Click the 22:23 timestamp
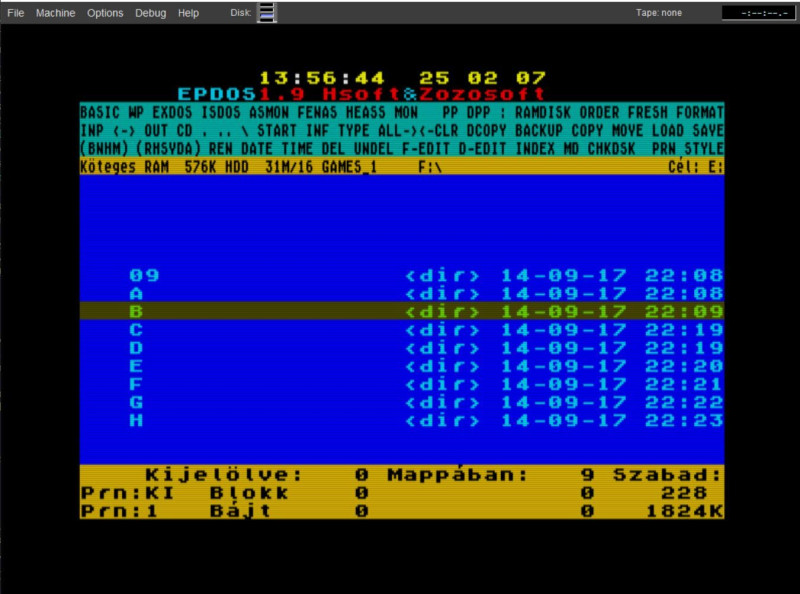 (684, 420)
